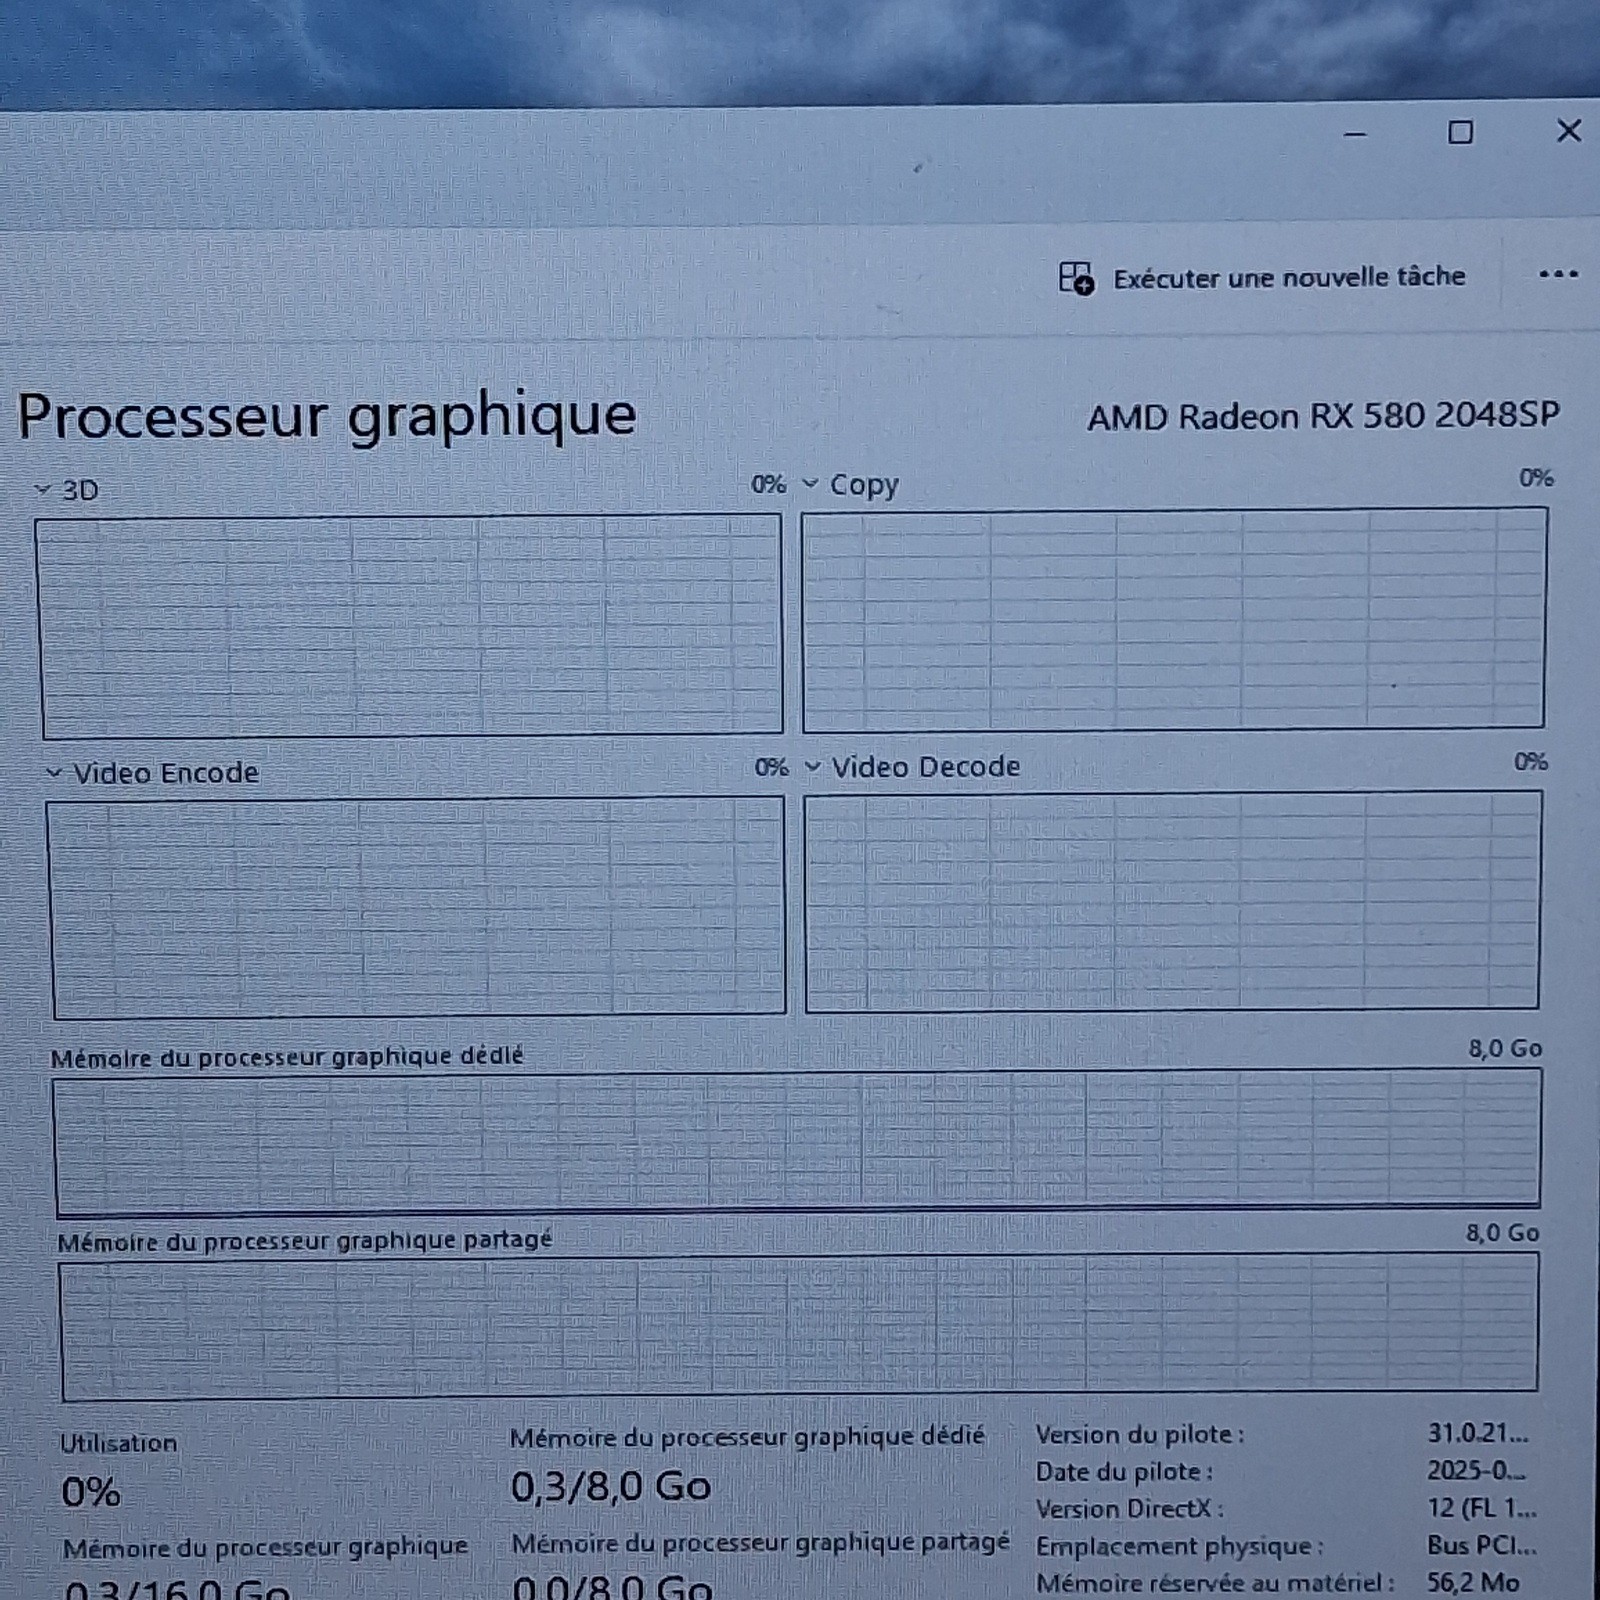Click the 3D usage graph
This screenshot has width=1600, height=1600.
click(410, 626)
